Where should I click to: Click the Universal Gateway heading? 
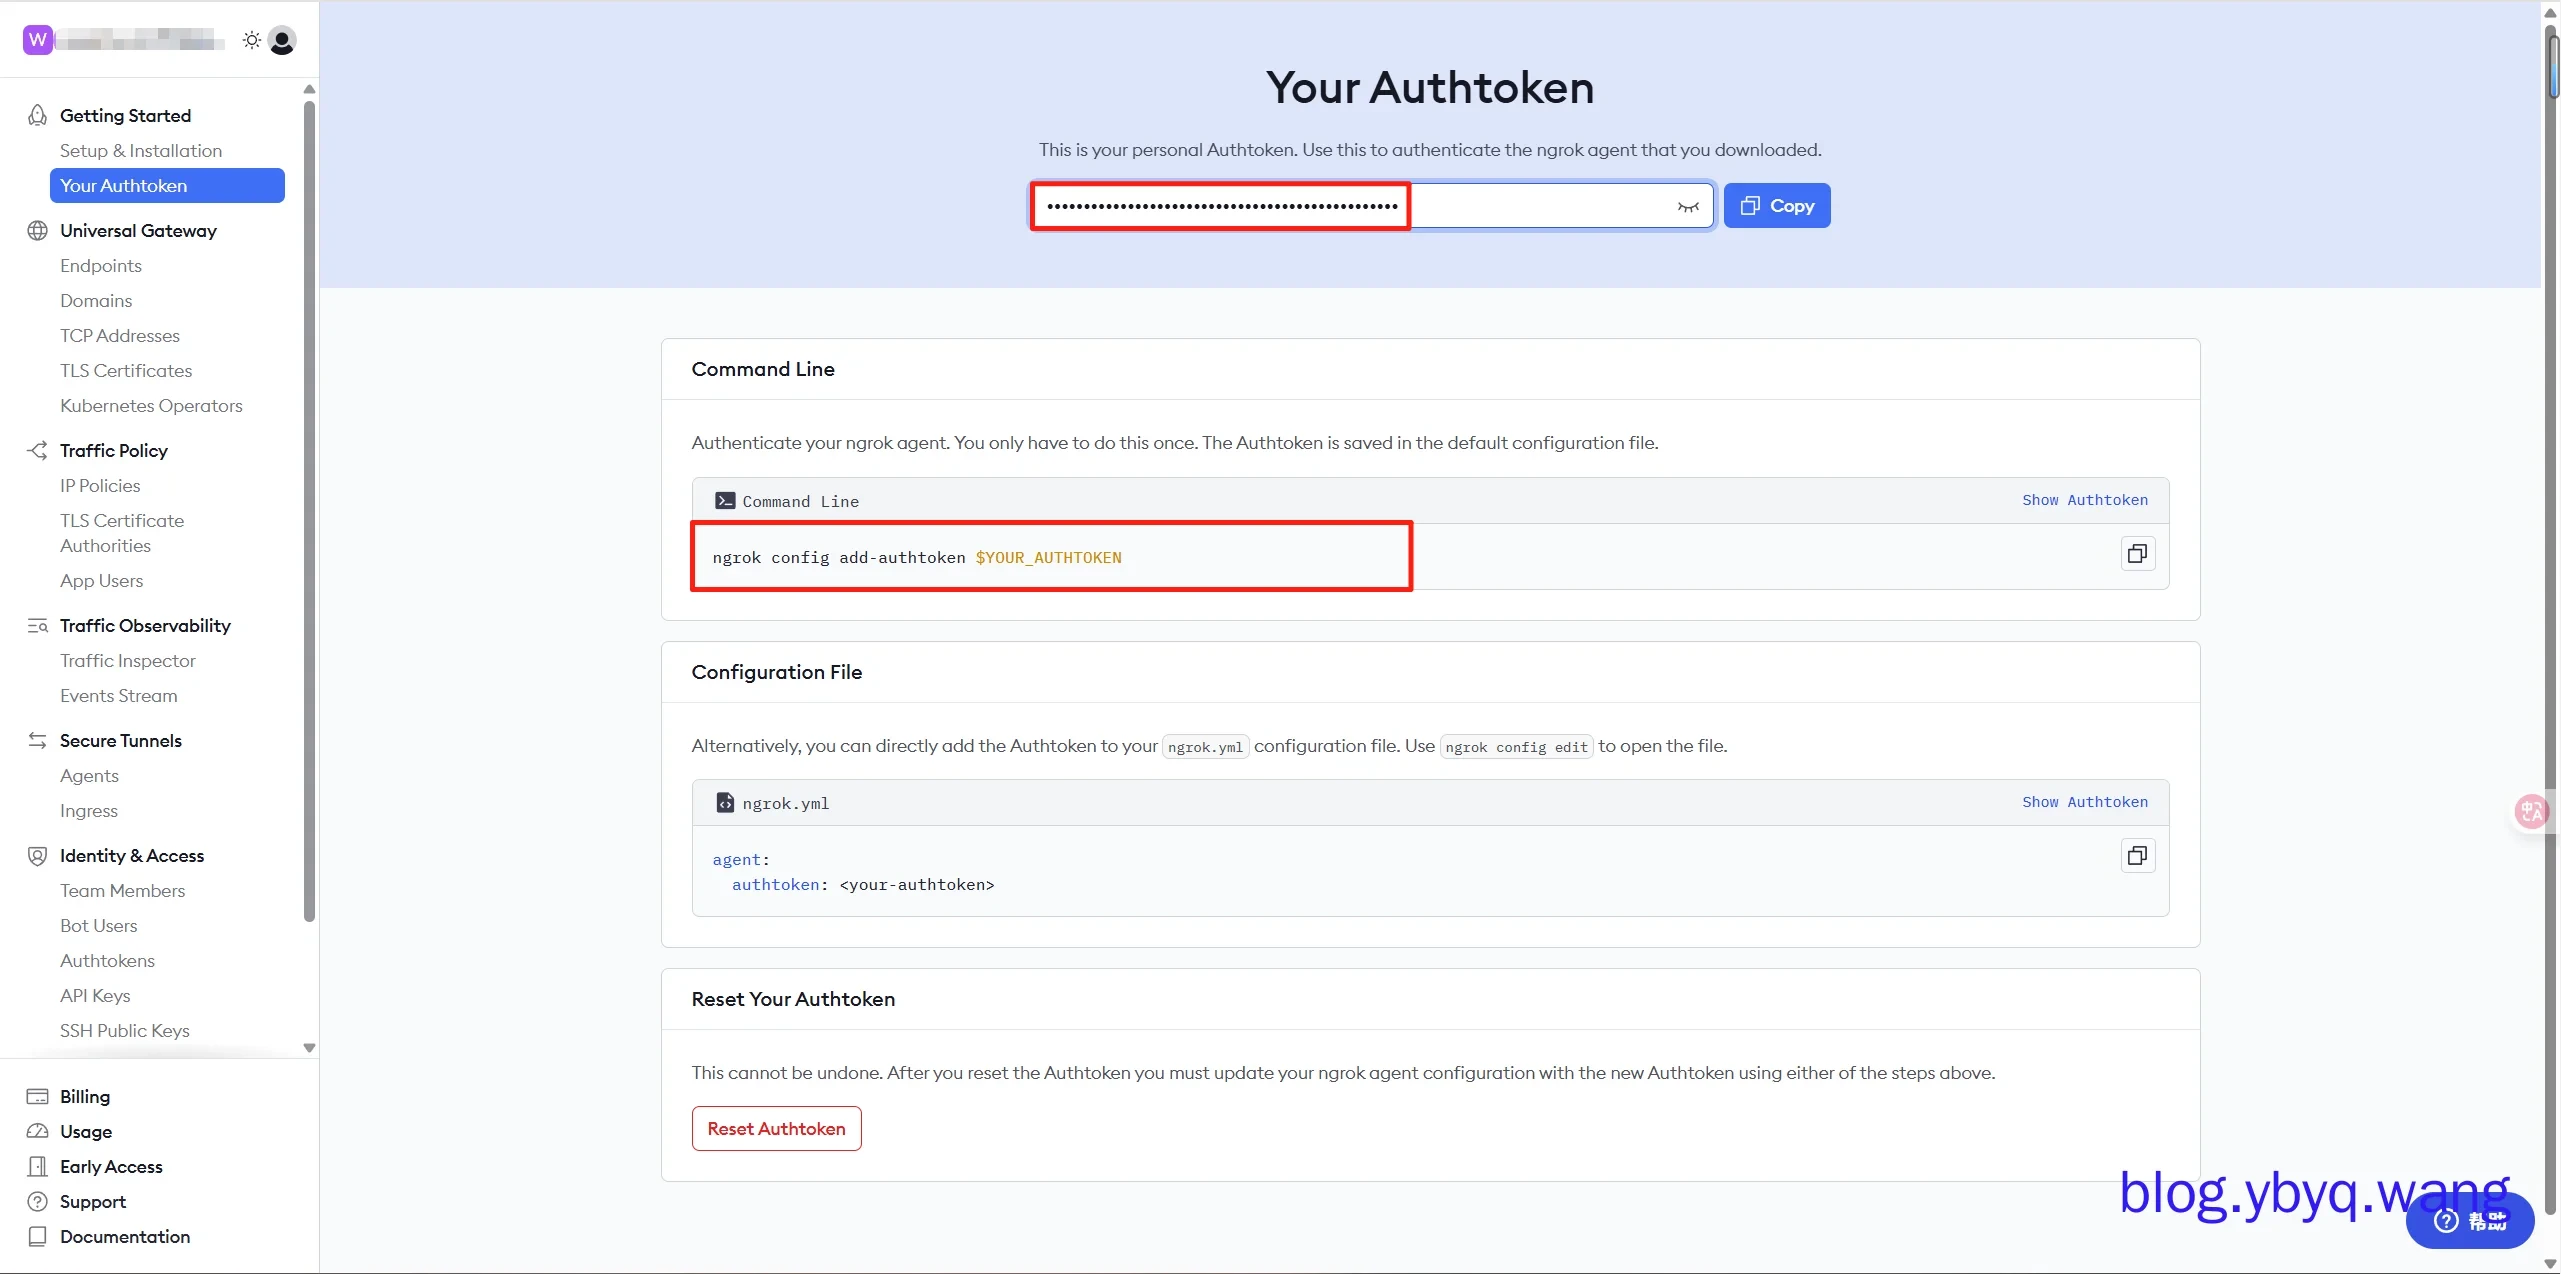[x=138, y=230]
